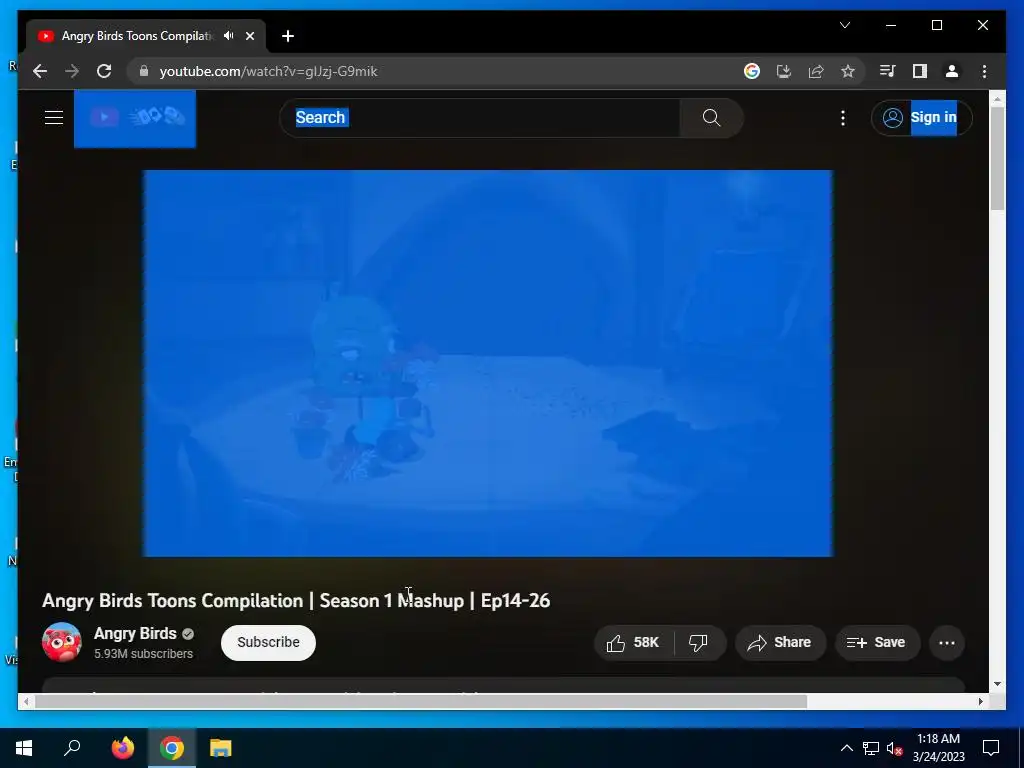Open the Windows Start menu
Viewport: 1024px width, 768px height.
point(24,748)
